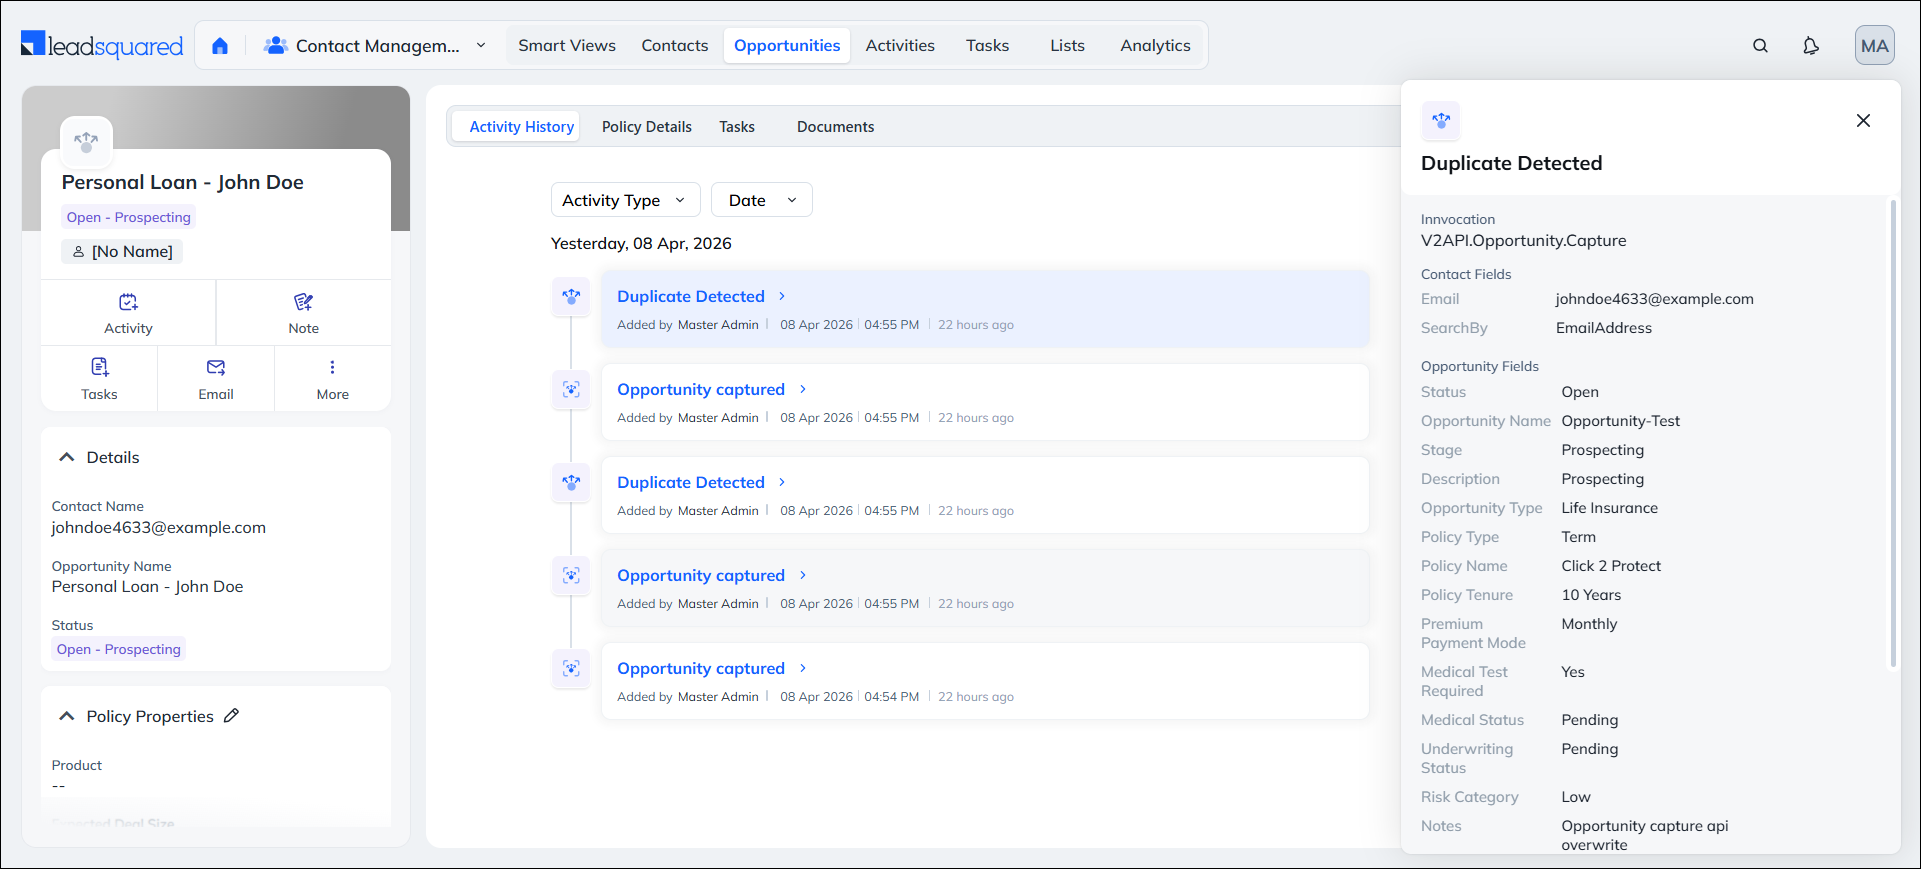
Task: Click the MA user profile avatar
Action: click(x=1874, y=46)
